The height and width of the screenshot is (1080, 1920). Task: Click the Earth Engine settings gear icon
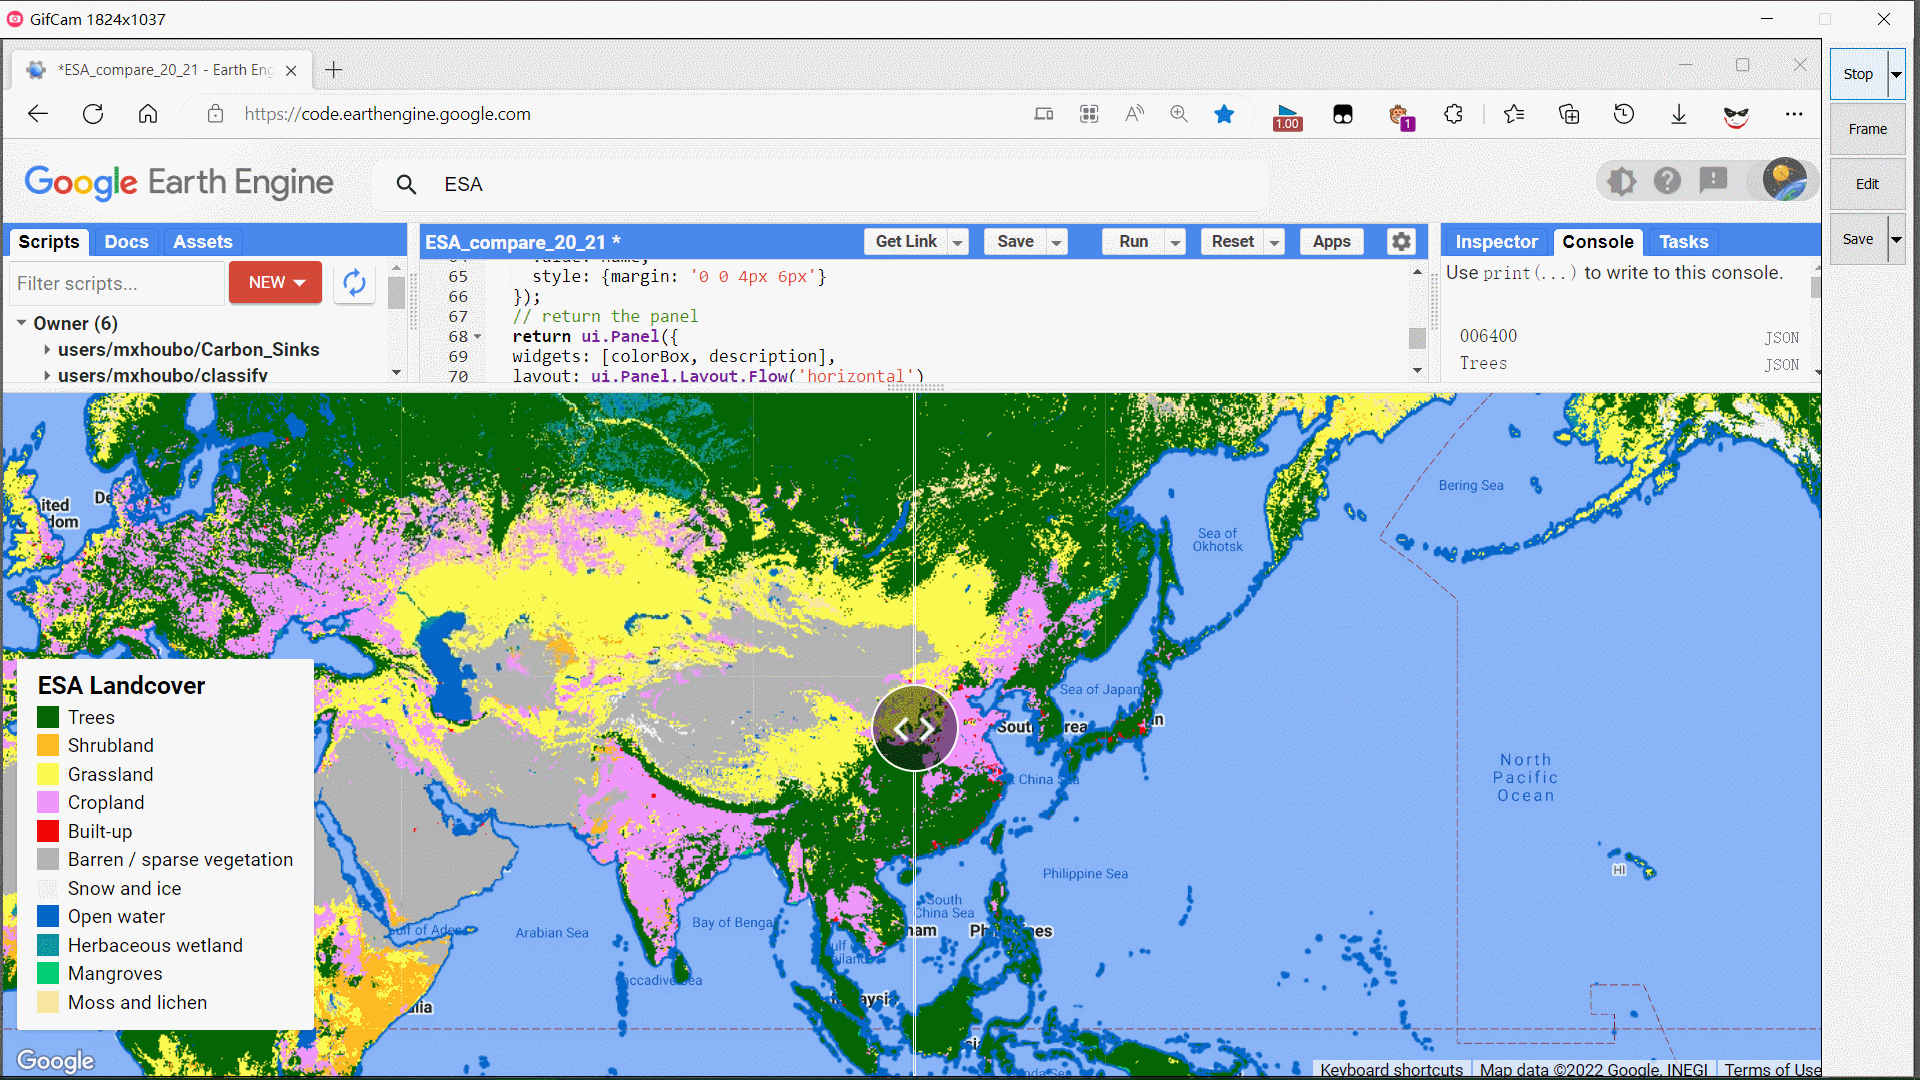[1402, 241]
